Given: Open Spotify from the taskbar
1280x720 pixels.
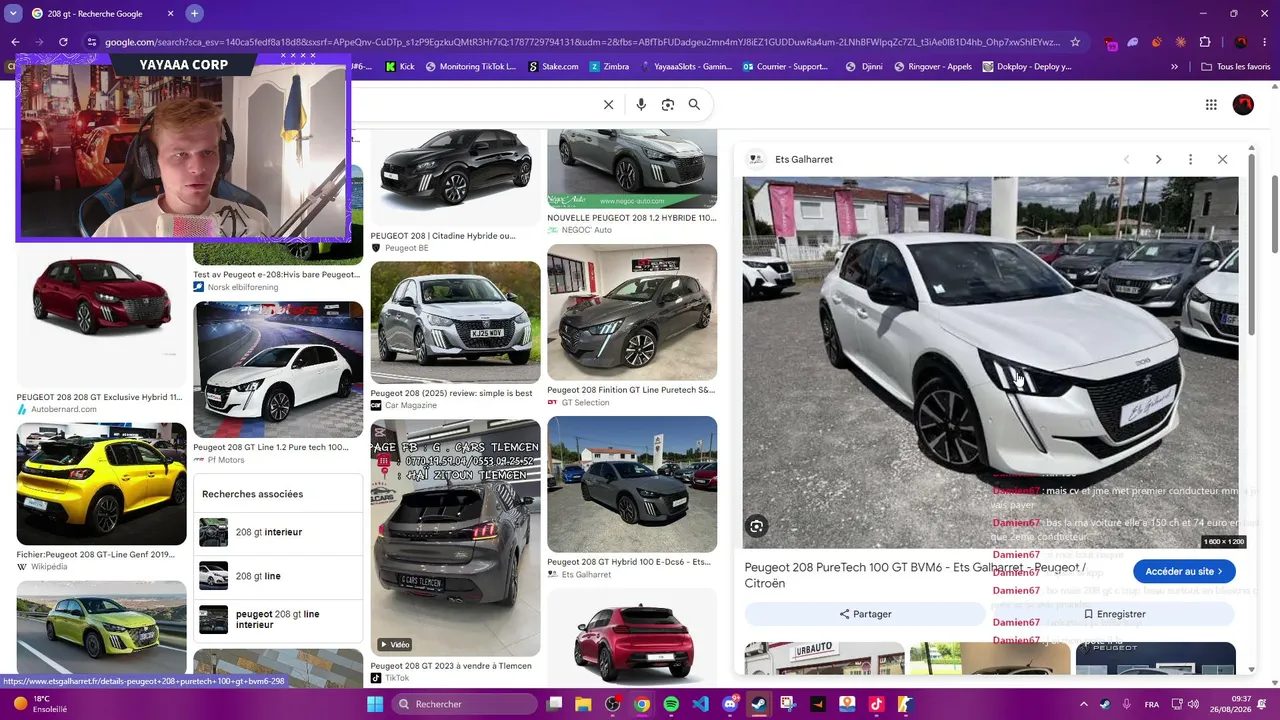Looking at the screenshot, I should [x=671, y=704].
